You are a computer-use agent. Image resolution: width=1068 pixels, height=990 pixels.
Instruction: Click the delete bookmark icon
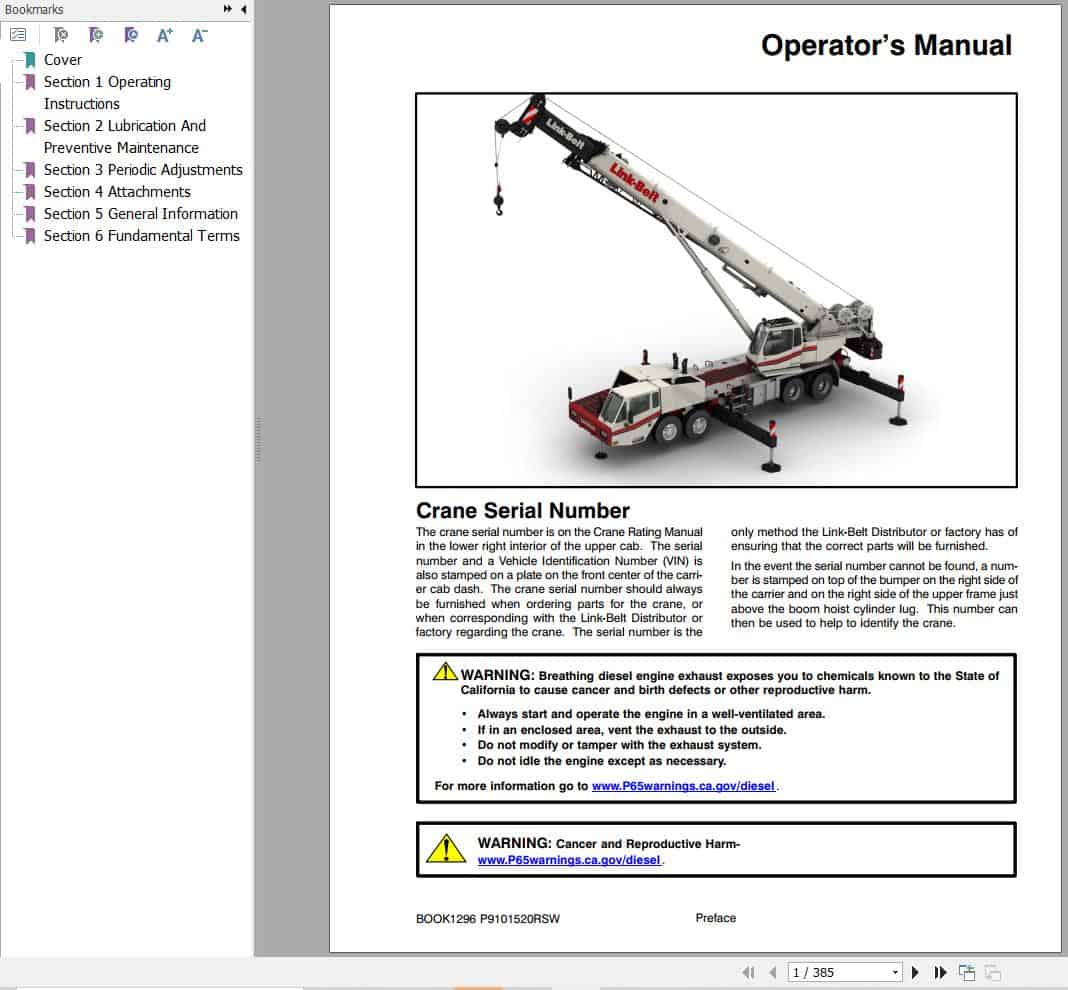click(60, 34)
